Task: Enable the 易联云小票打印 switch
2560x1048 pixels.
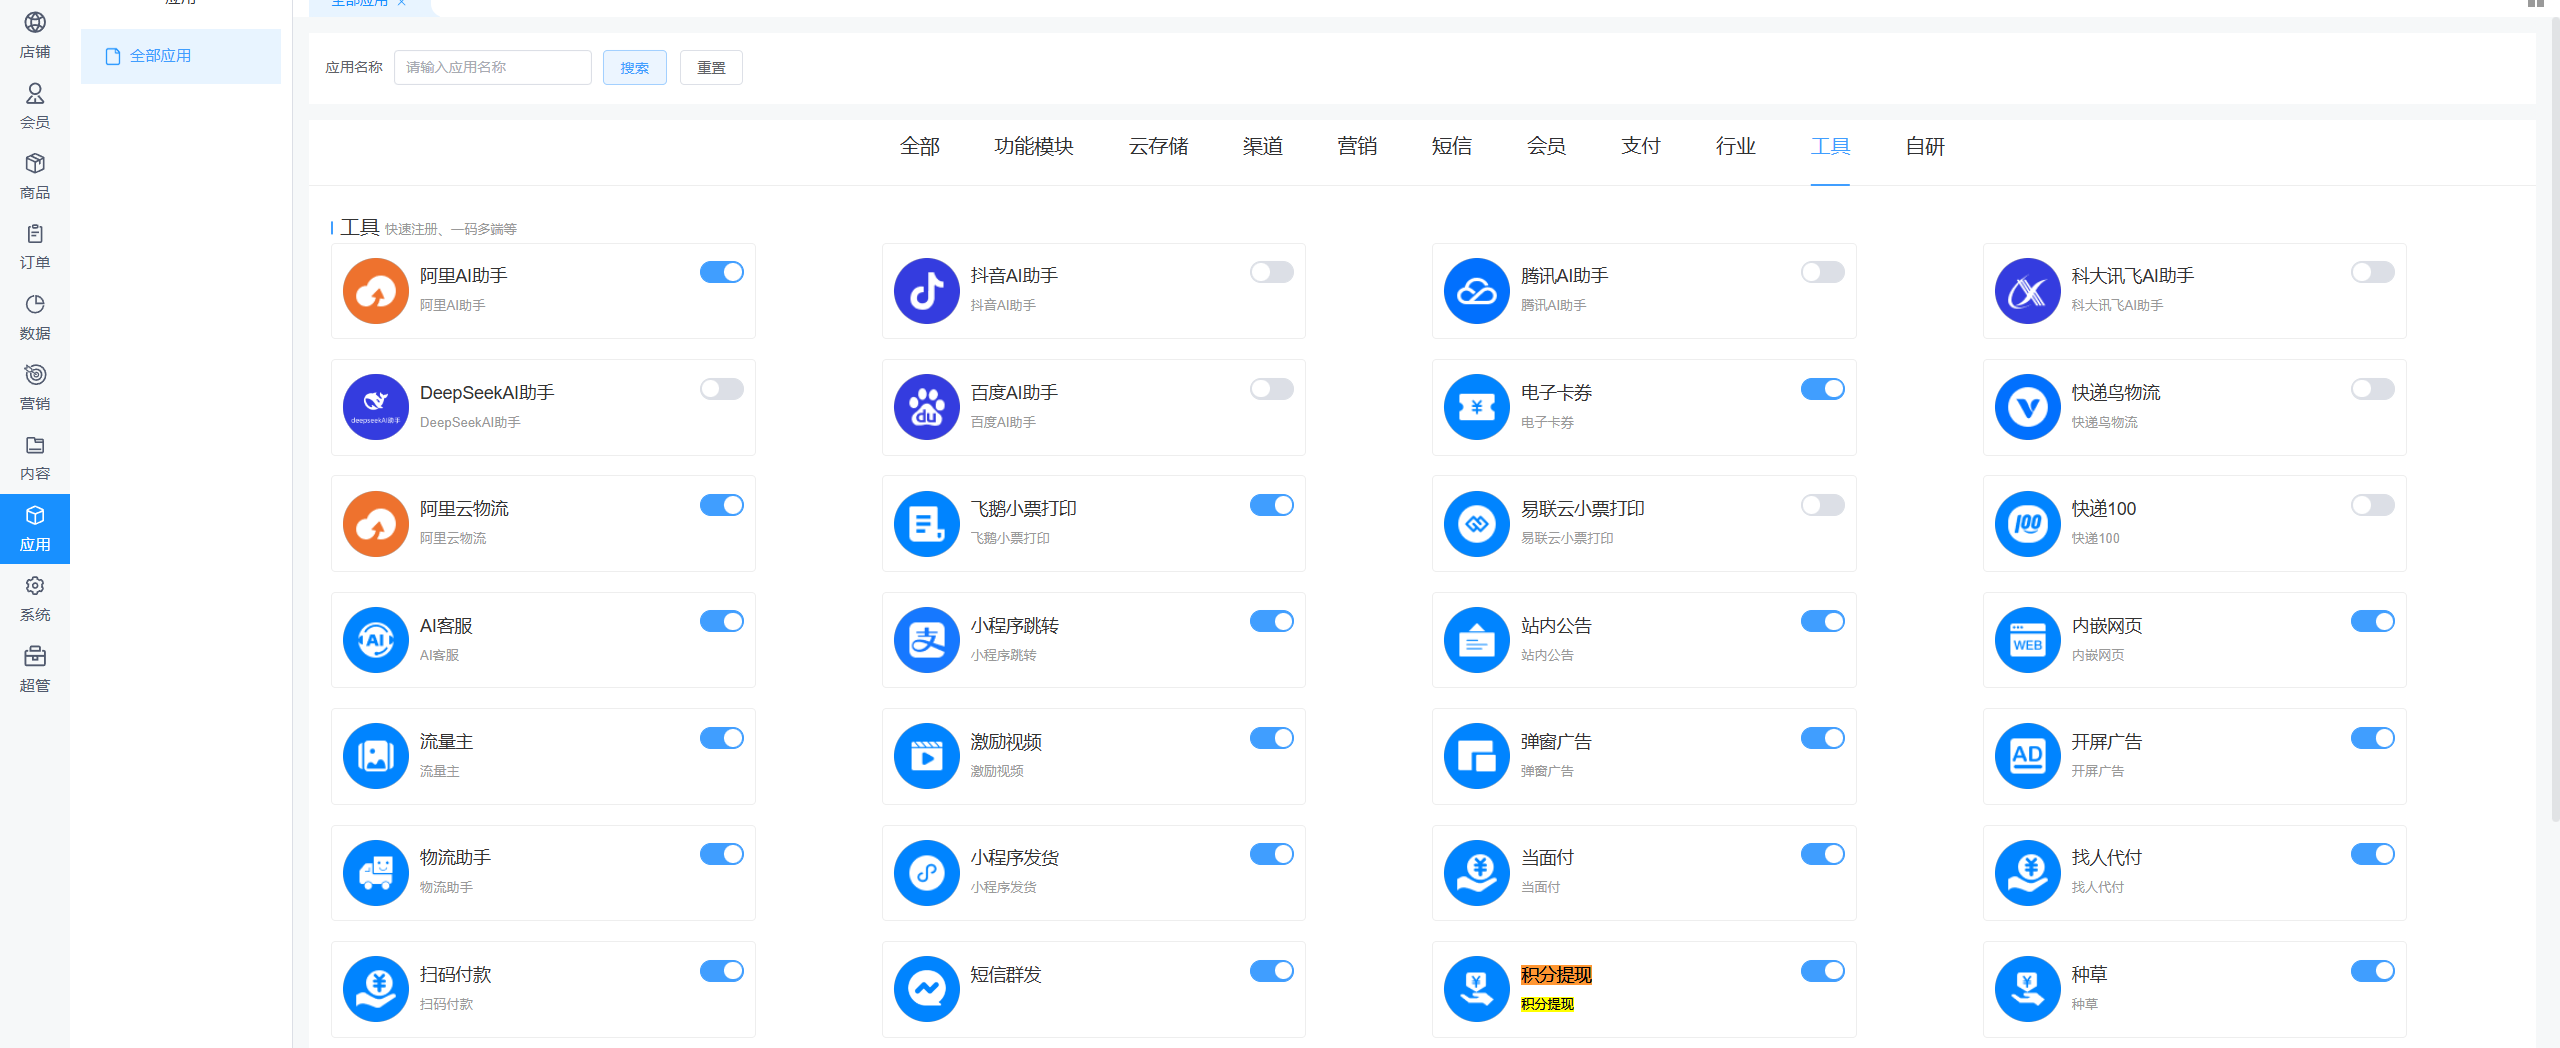Action: pos(1823,505)
